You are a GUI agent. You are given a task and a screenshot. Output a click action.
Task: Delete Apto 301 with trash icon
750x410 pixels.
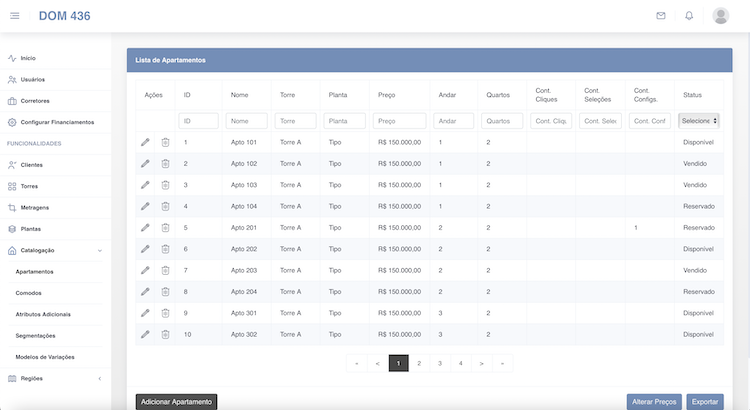(165, 313)
